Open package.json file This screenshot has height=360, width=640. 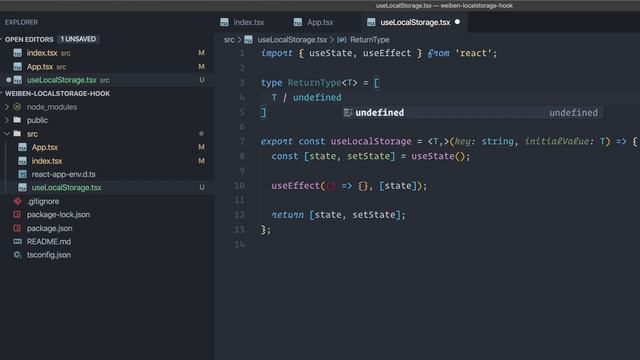coord(49,228)
